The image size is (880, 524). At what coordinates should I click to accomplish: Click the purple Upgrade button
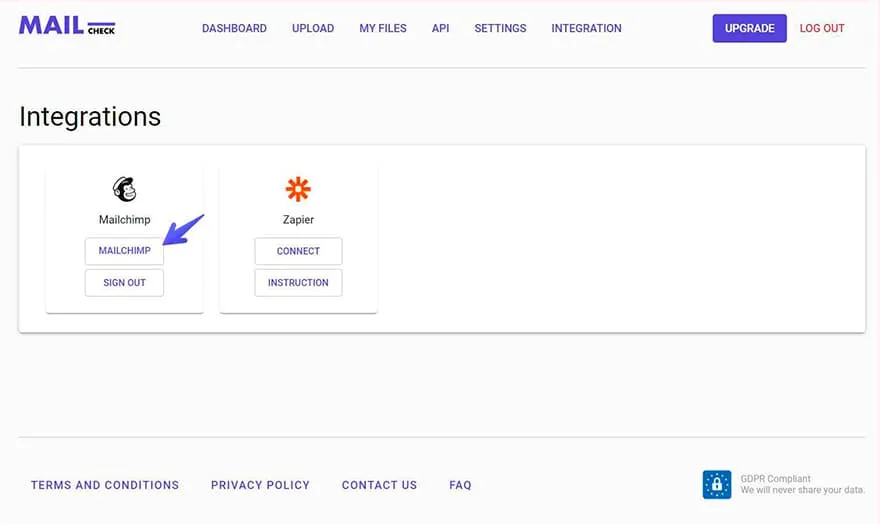coord(749,28)
